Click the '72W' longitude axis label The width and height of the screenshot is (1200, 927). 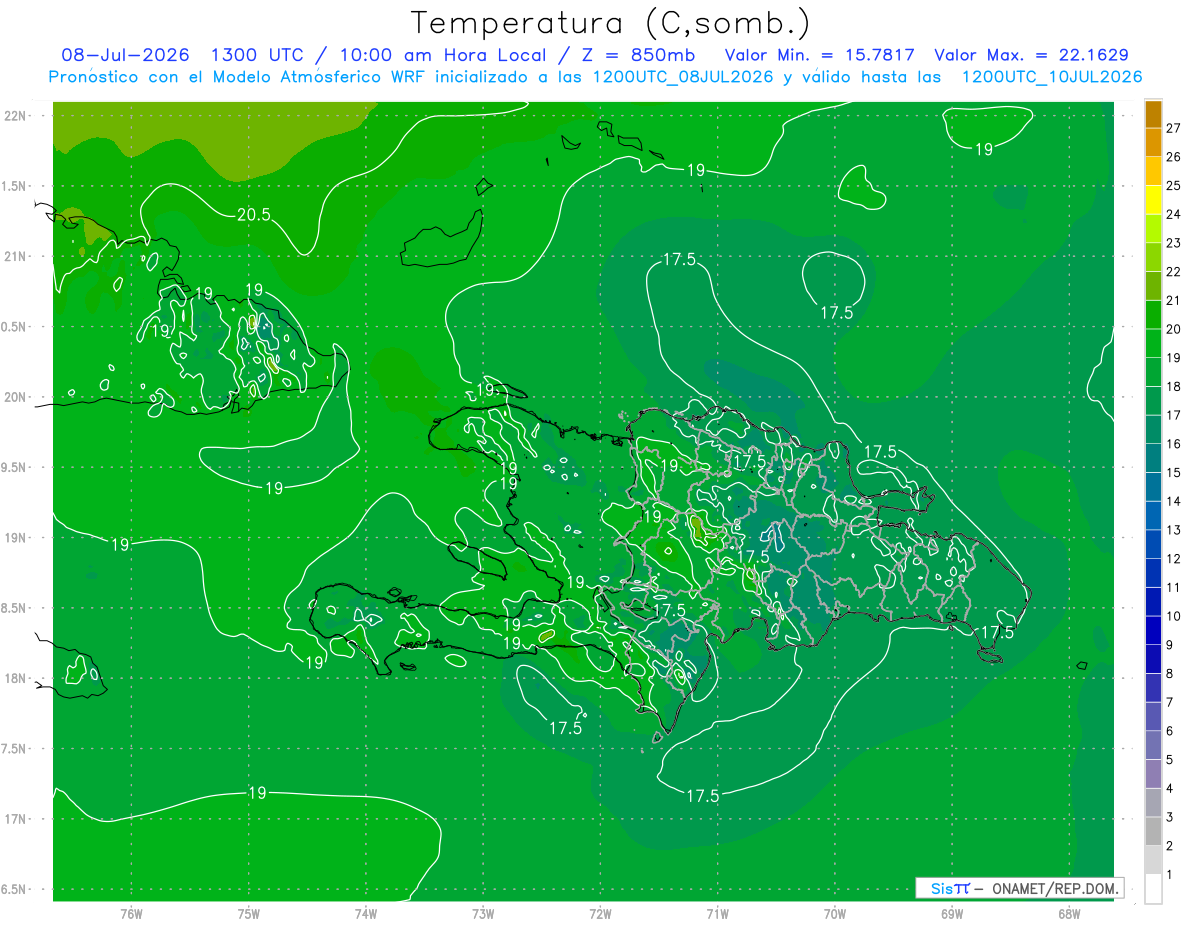[x=601, y=913]
